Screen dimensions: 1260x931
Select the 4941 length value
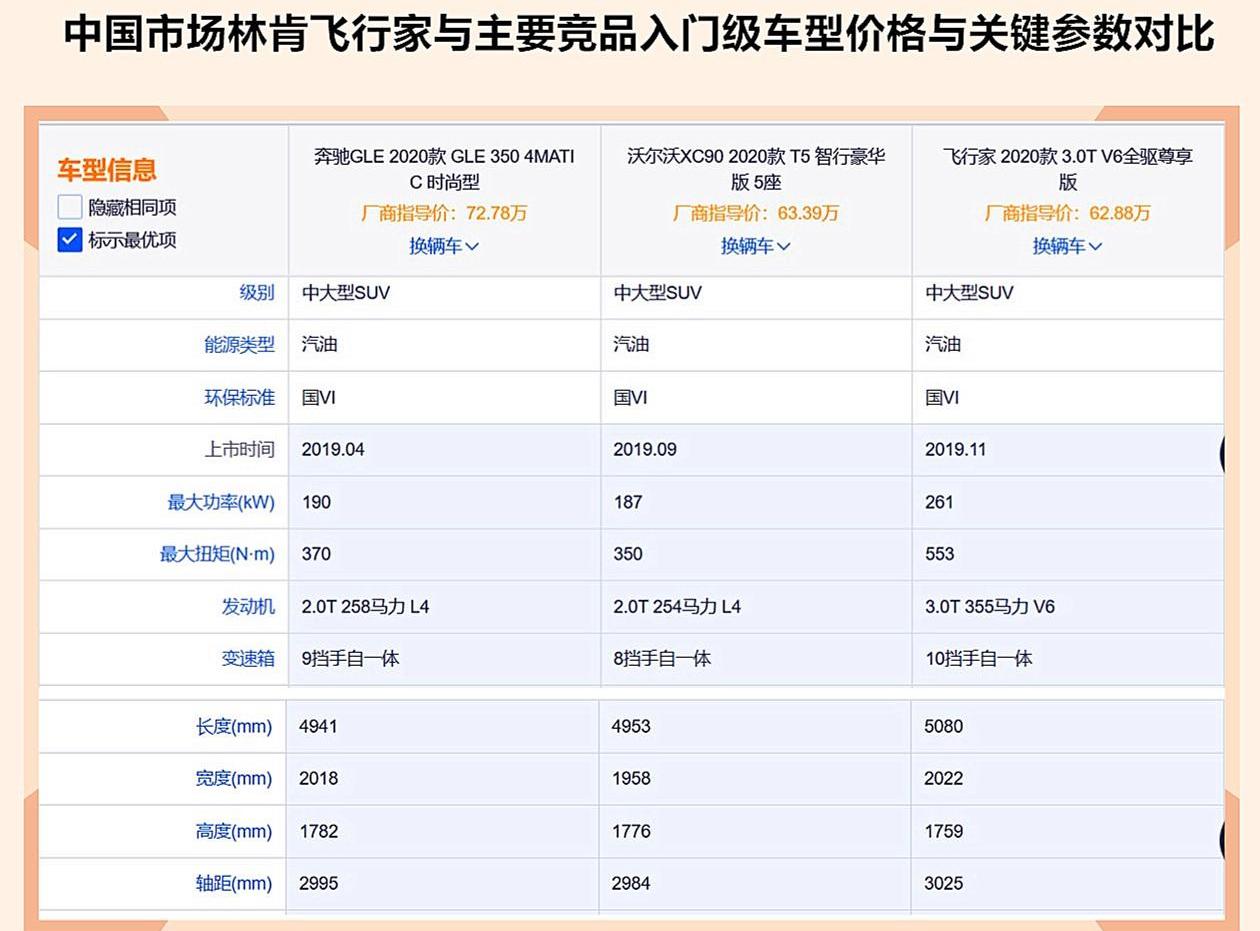318,726
